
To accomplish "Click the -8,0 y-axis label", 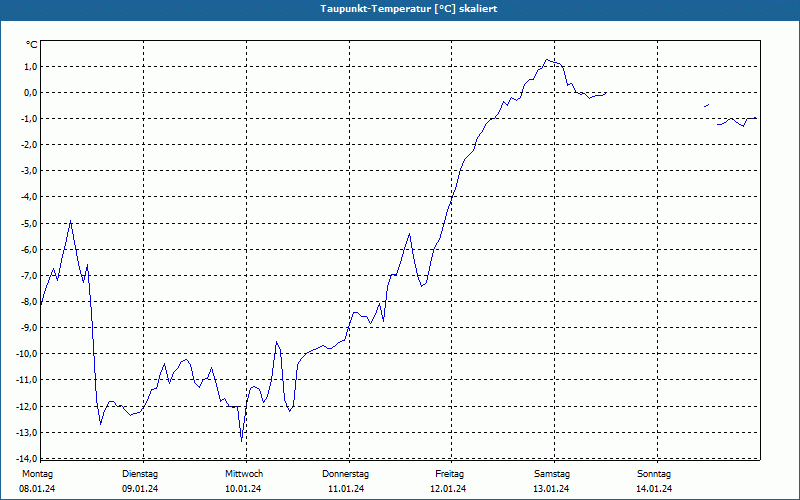I will pyautogui.click(x=28, y=301).
